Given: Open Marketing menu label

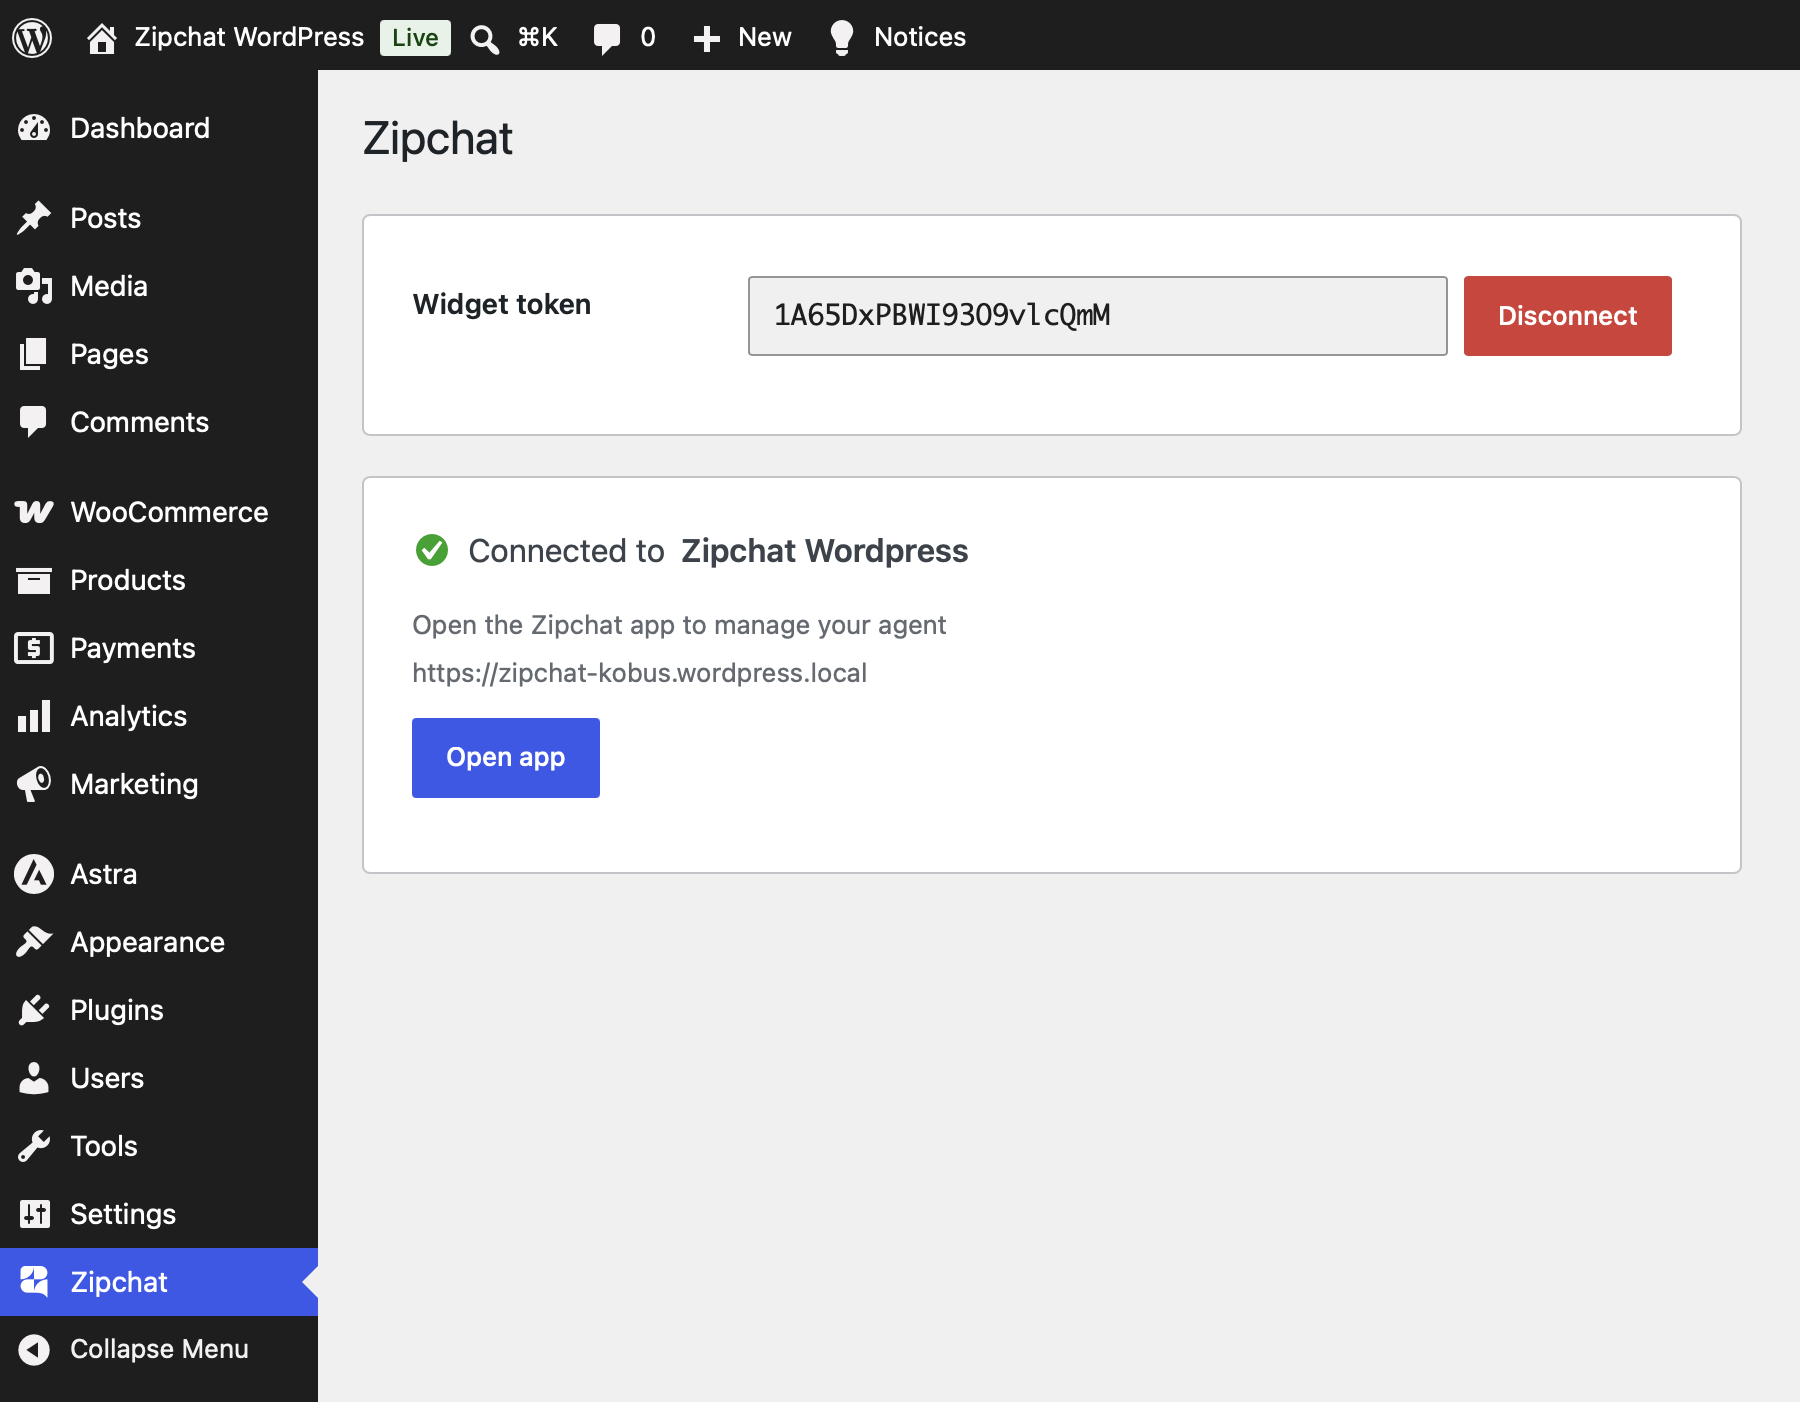Looking at the screenshot, I should tap(134, 784).
